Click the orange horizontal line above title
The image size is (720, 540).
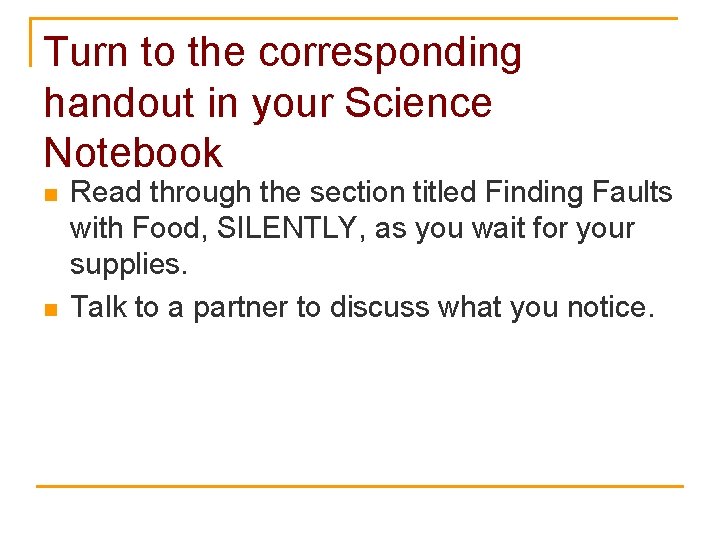pyautogui.click(x=354, y=19)
